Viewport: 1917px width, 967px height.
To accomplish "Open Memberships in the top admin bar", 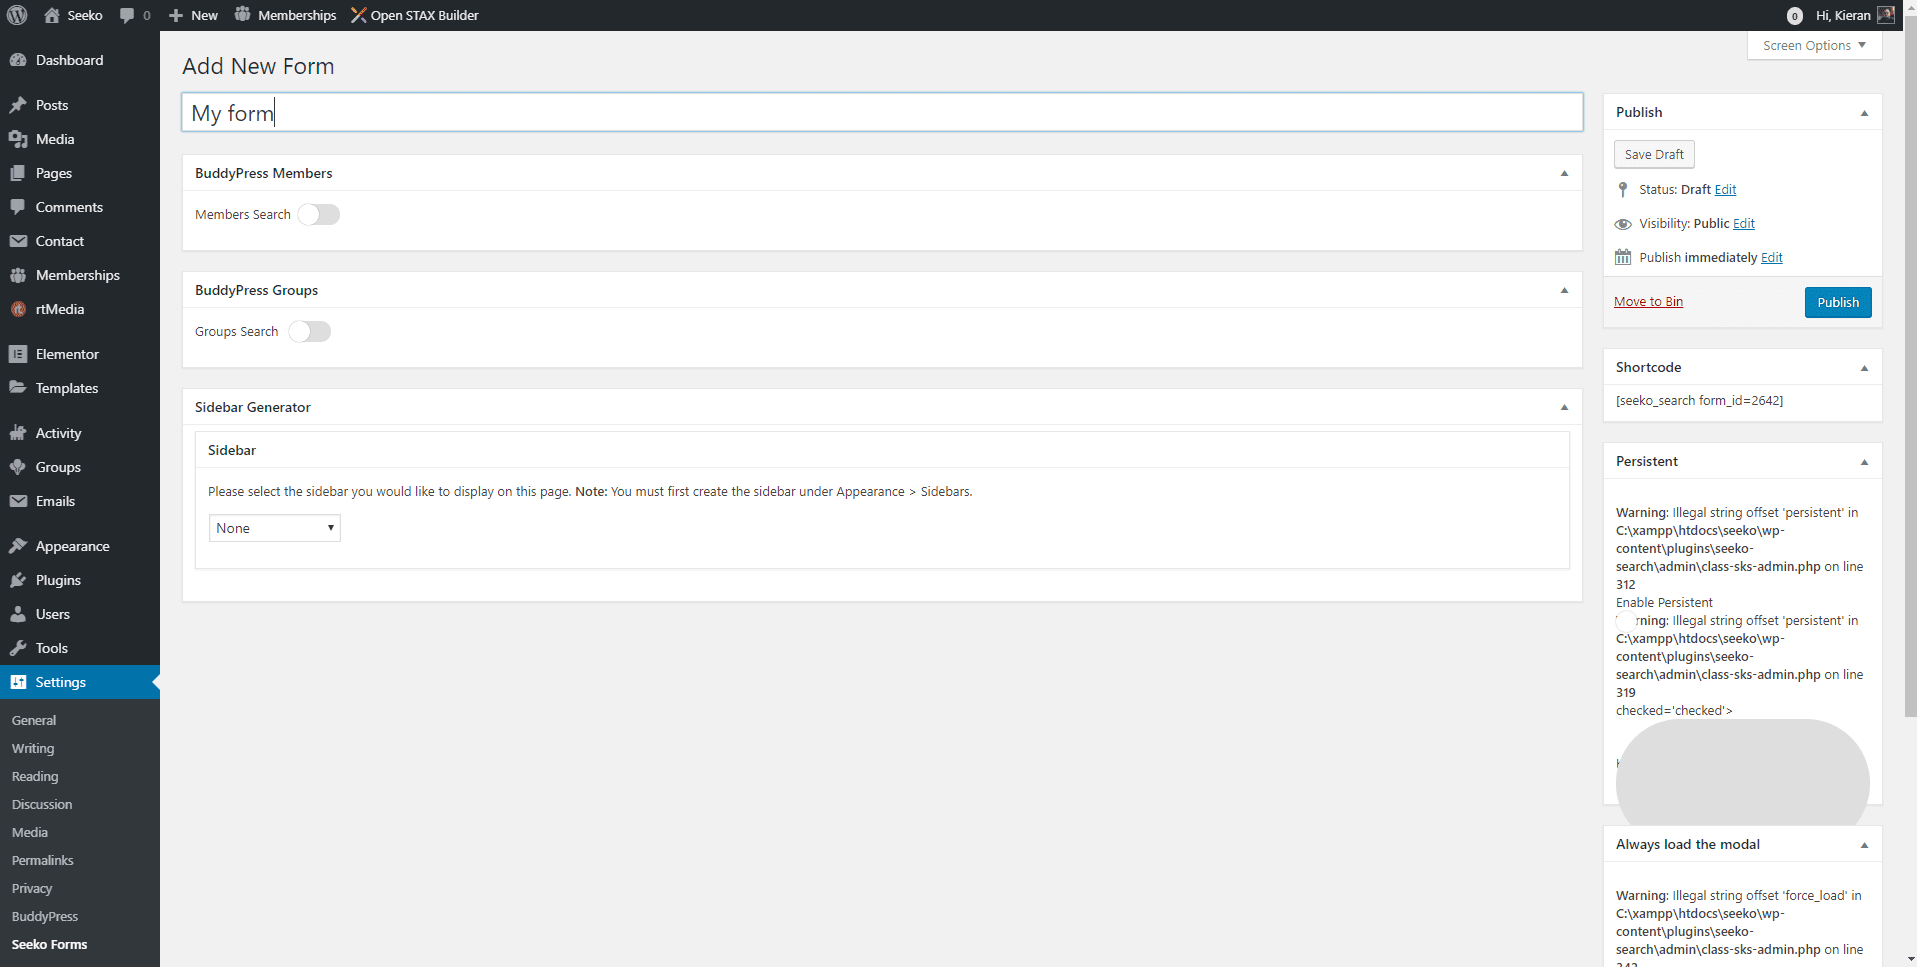I will [x=286, y=15].
